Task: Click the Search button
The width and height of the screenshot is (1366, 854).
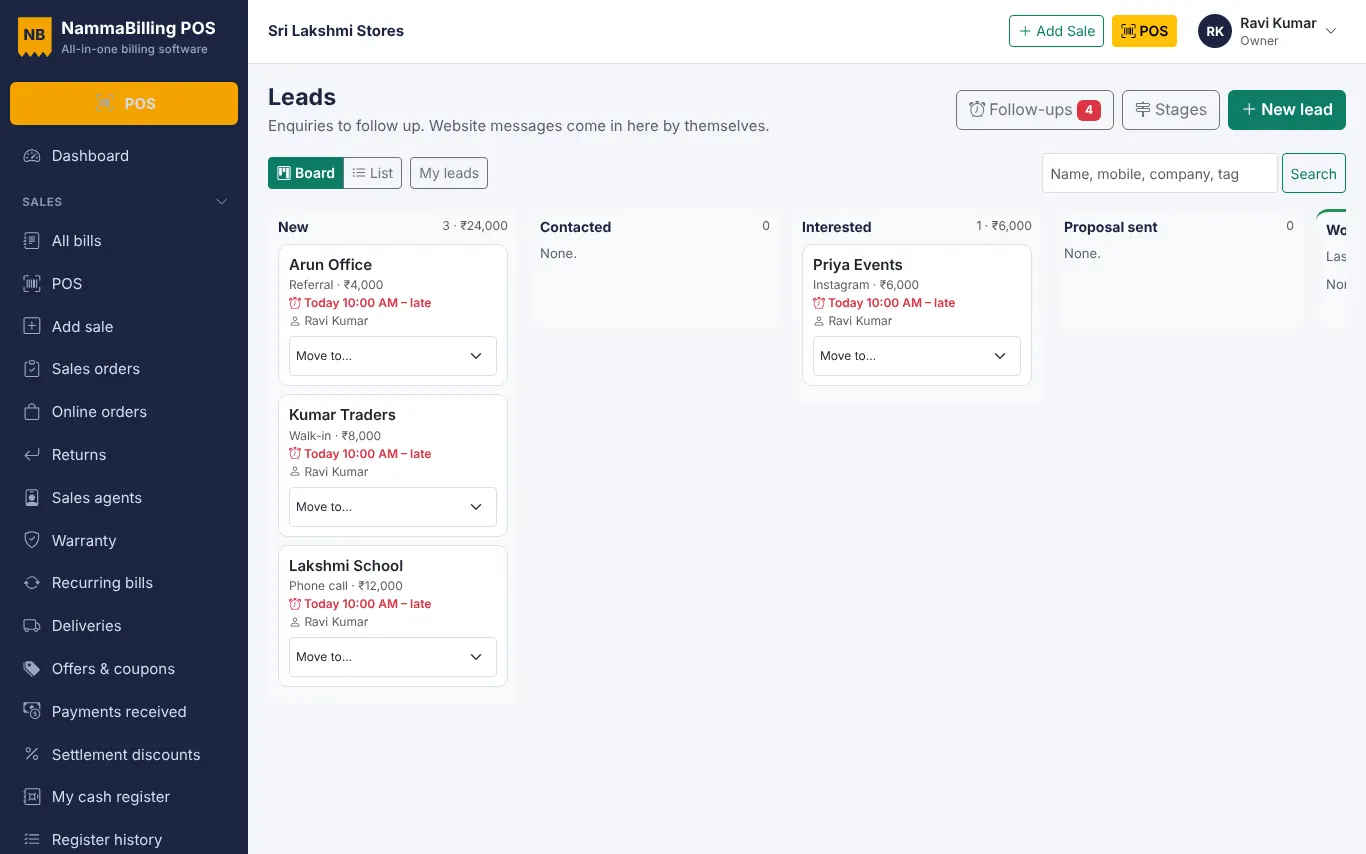Action: point(1314,173)
